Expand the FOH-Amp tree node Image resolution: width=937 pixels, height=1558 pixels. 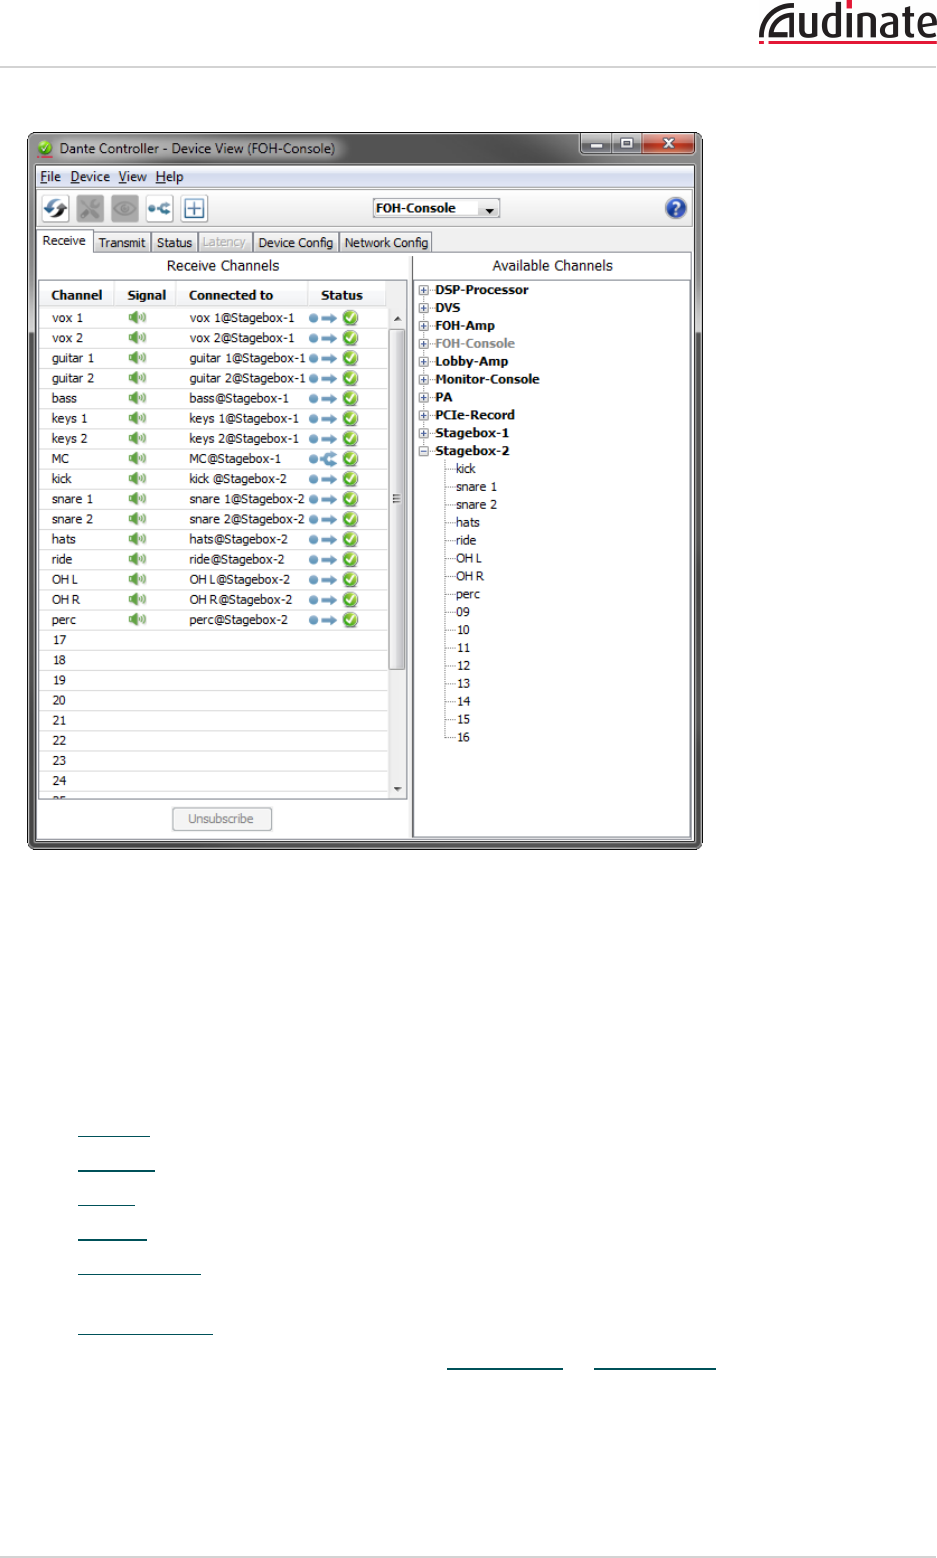click(424, 326)
